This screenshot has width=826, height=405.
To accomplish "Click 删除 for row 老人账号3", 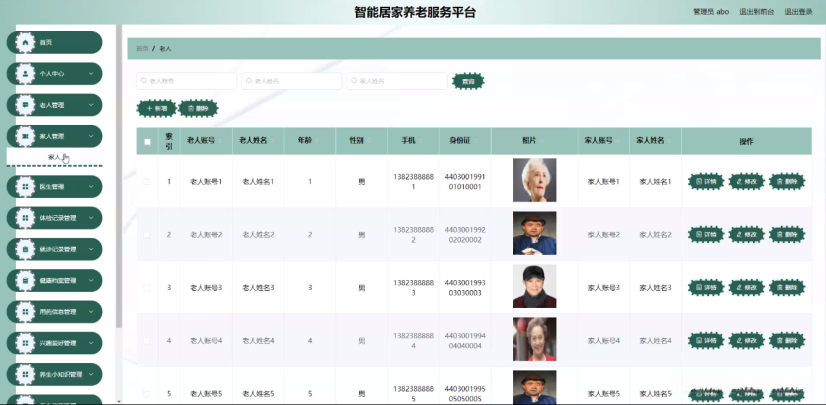I will click(787, 288).
